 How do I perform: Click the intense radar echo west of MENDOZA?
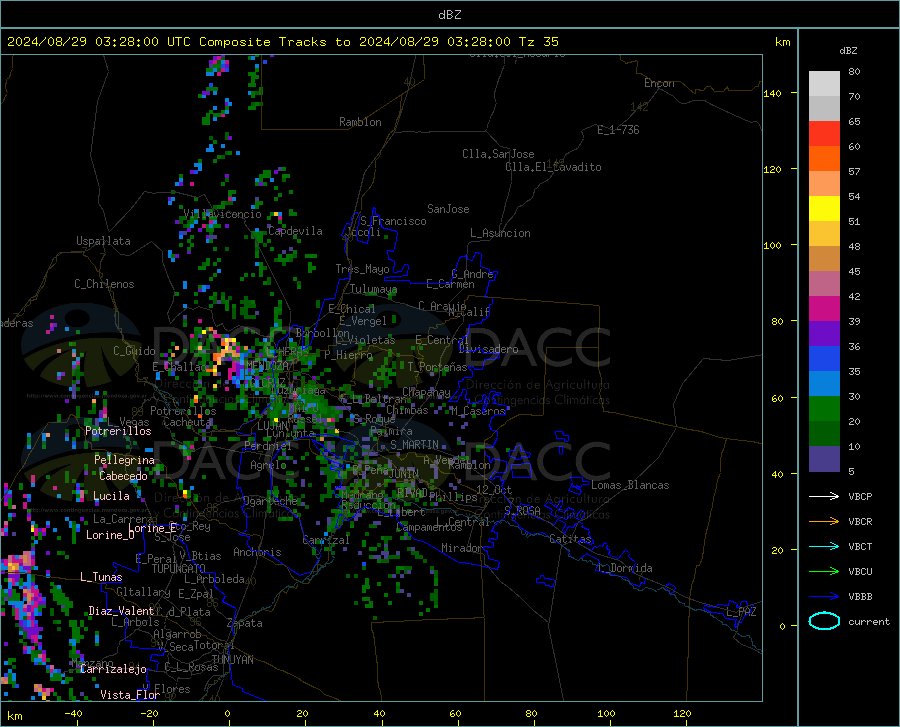pos(228,356)
